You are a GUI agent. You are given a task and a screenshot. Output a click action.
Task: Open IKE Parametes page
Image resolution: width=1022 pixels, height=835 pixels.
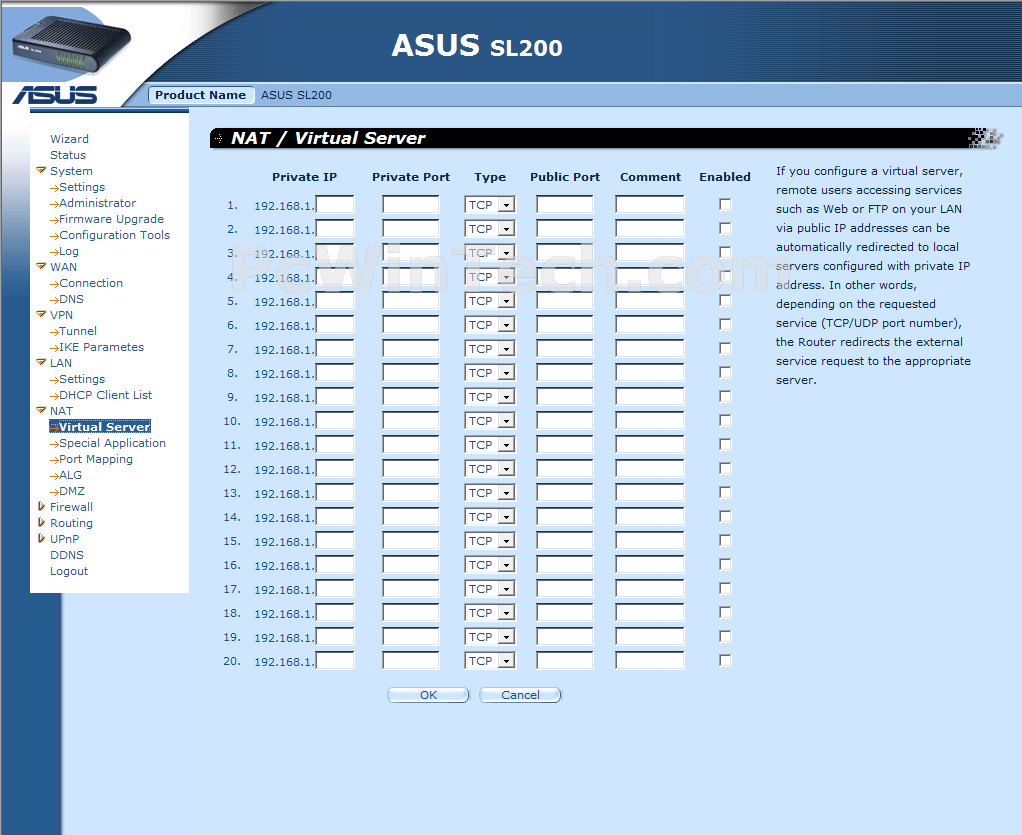(x=101, y=347)
